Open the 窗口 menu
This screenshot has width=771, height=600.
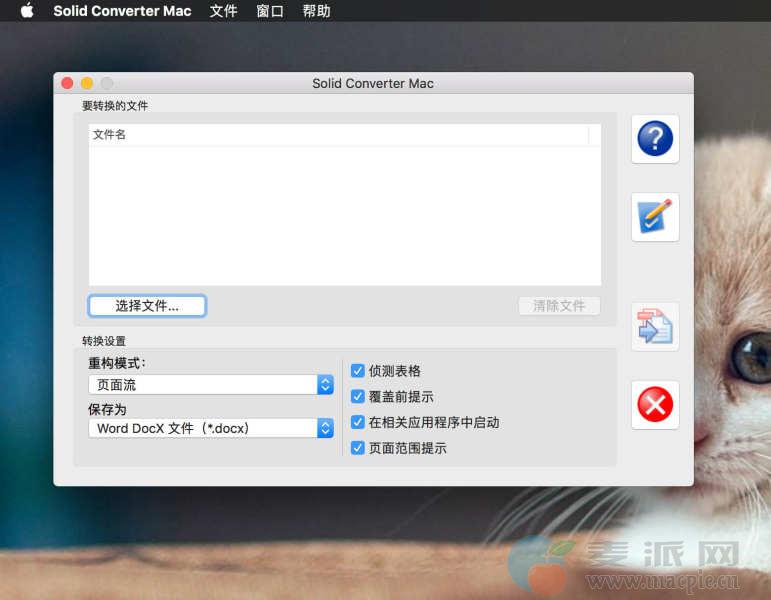pos(270,11)
